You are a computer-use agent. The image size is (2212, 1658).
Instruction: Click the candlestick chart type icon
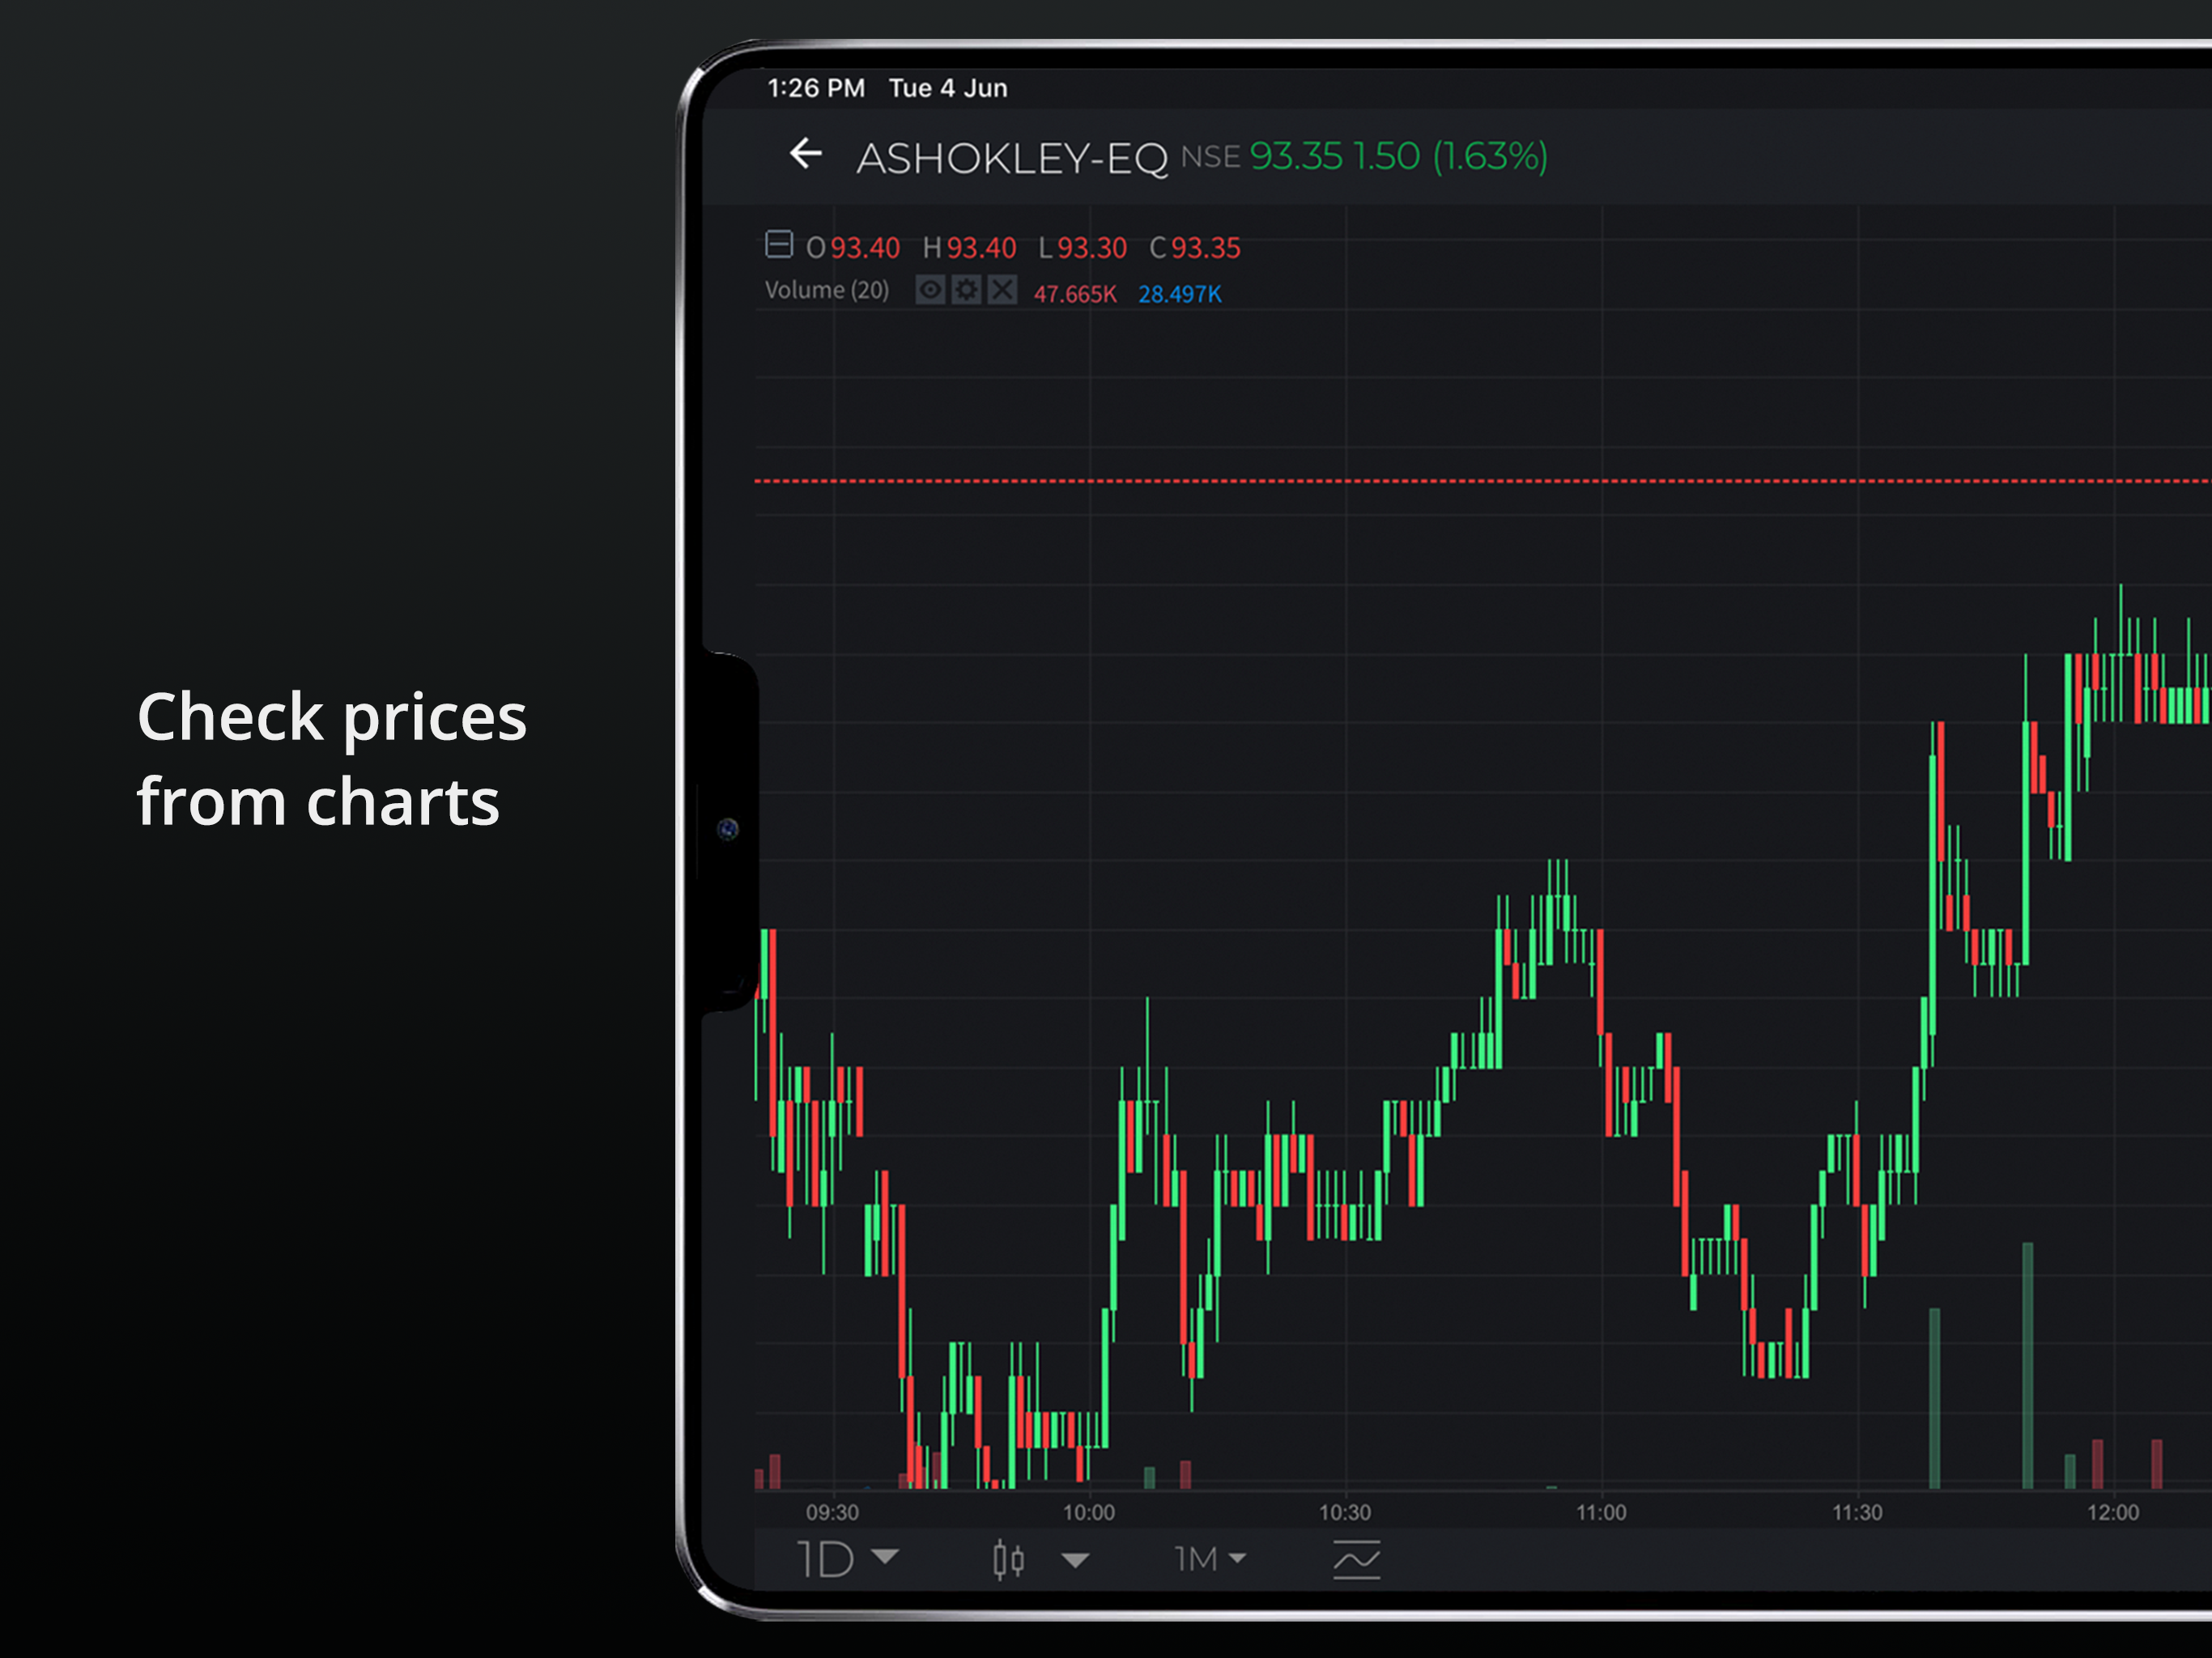[x=1008, y=1559]
